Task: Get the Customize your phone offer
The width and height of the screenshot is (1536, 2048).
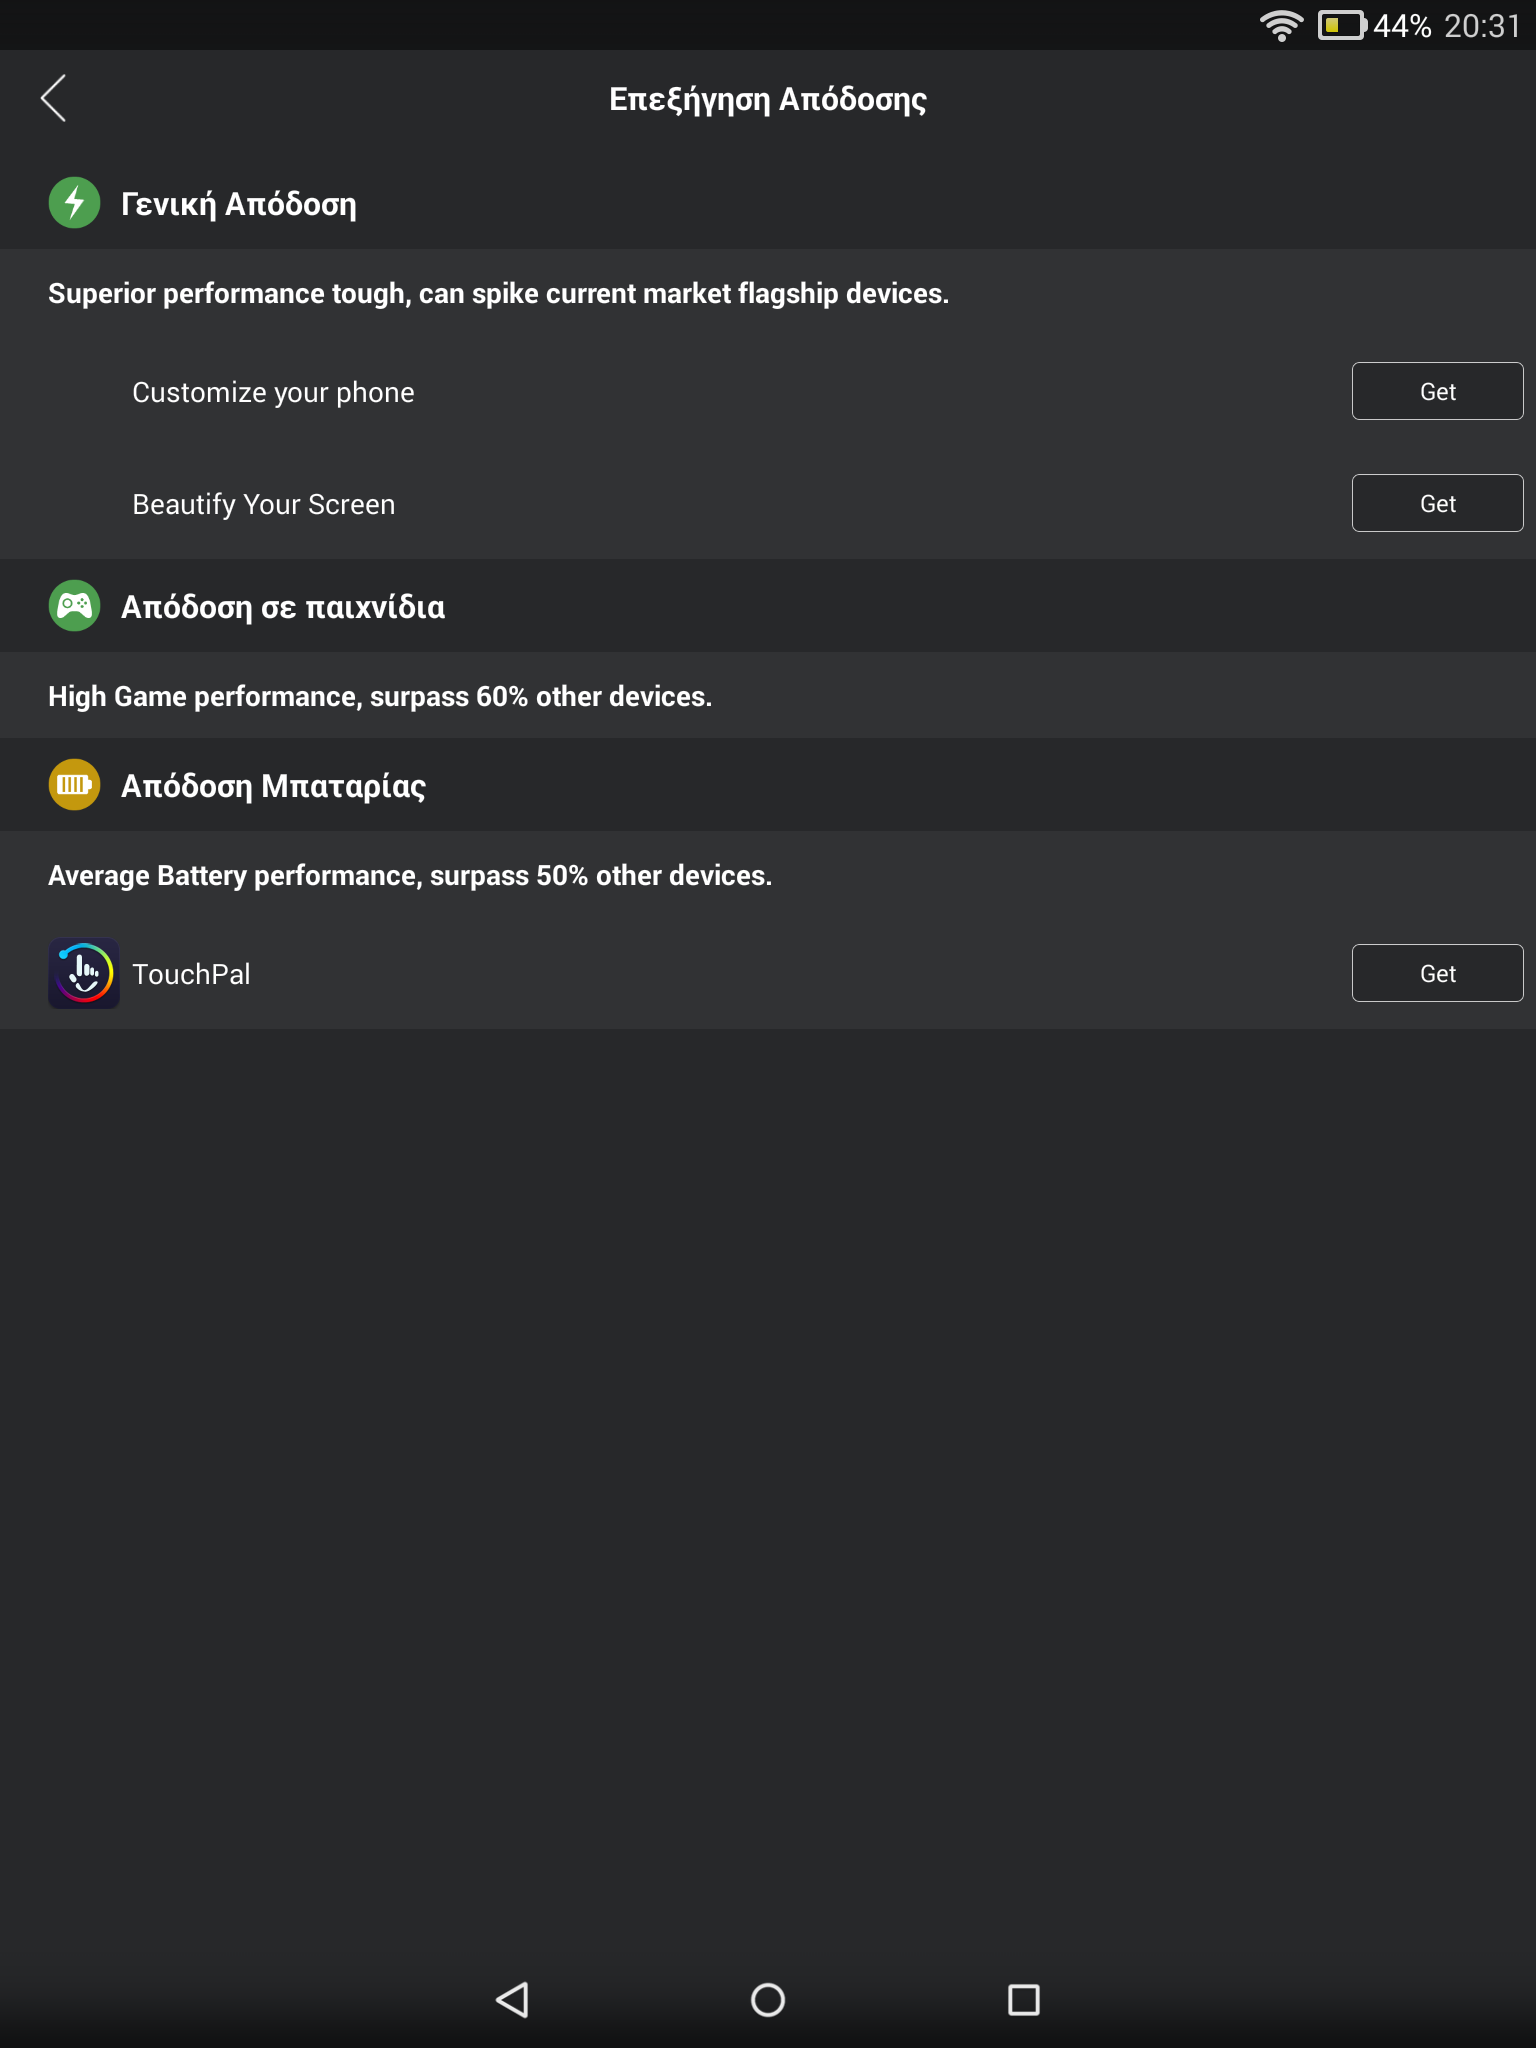Action: tap(1437, 391)
